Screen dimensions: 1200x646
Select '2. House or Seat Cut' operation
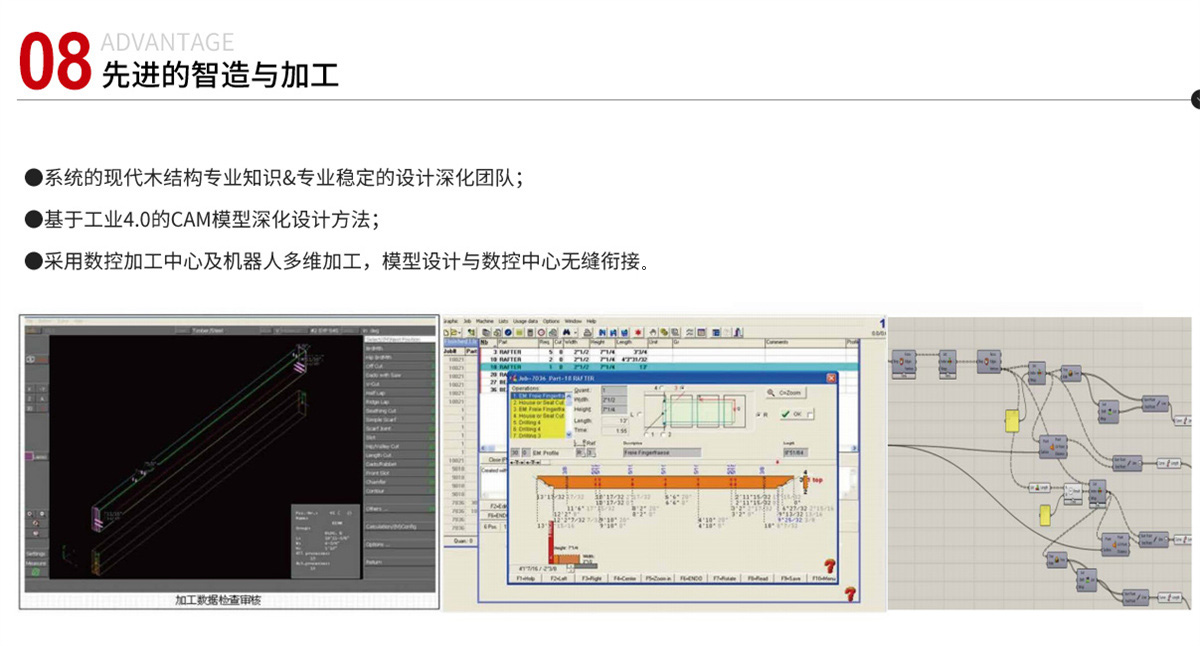(538, 402)
